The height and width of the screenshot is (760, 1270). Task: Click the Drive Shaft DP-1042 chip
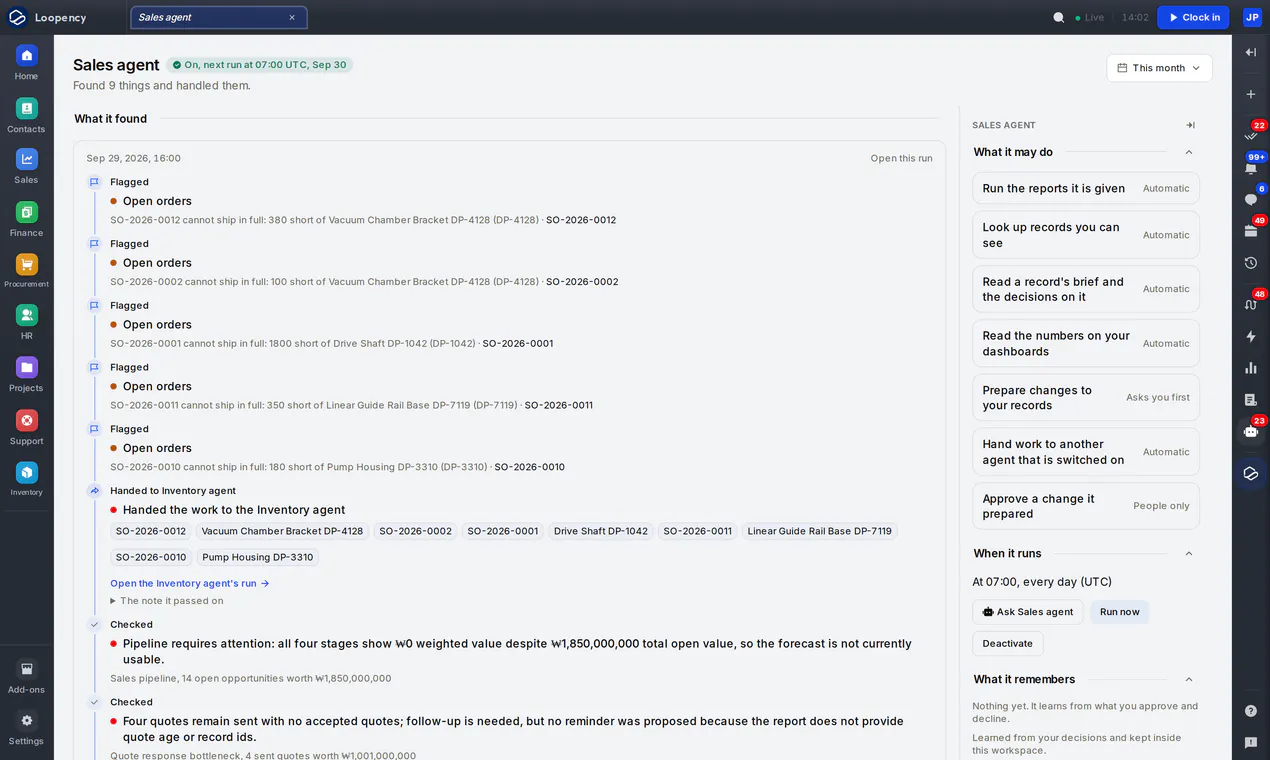tap(601, 531)
